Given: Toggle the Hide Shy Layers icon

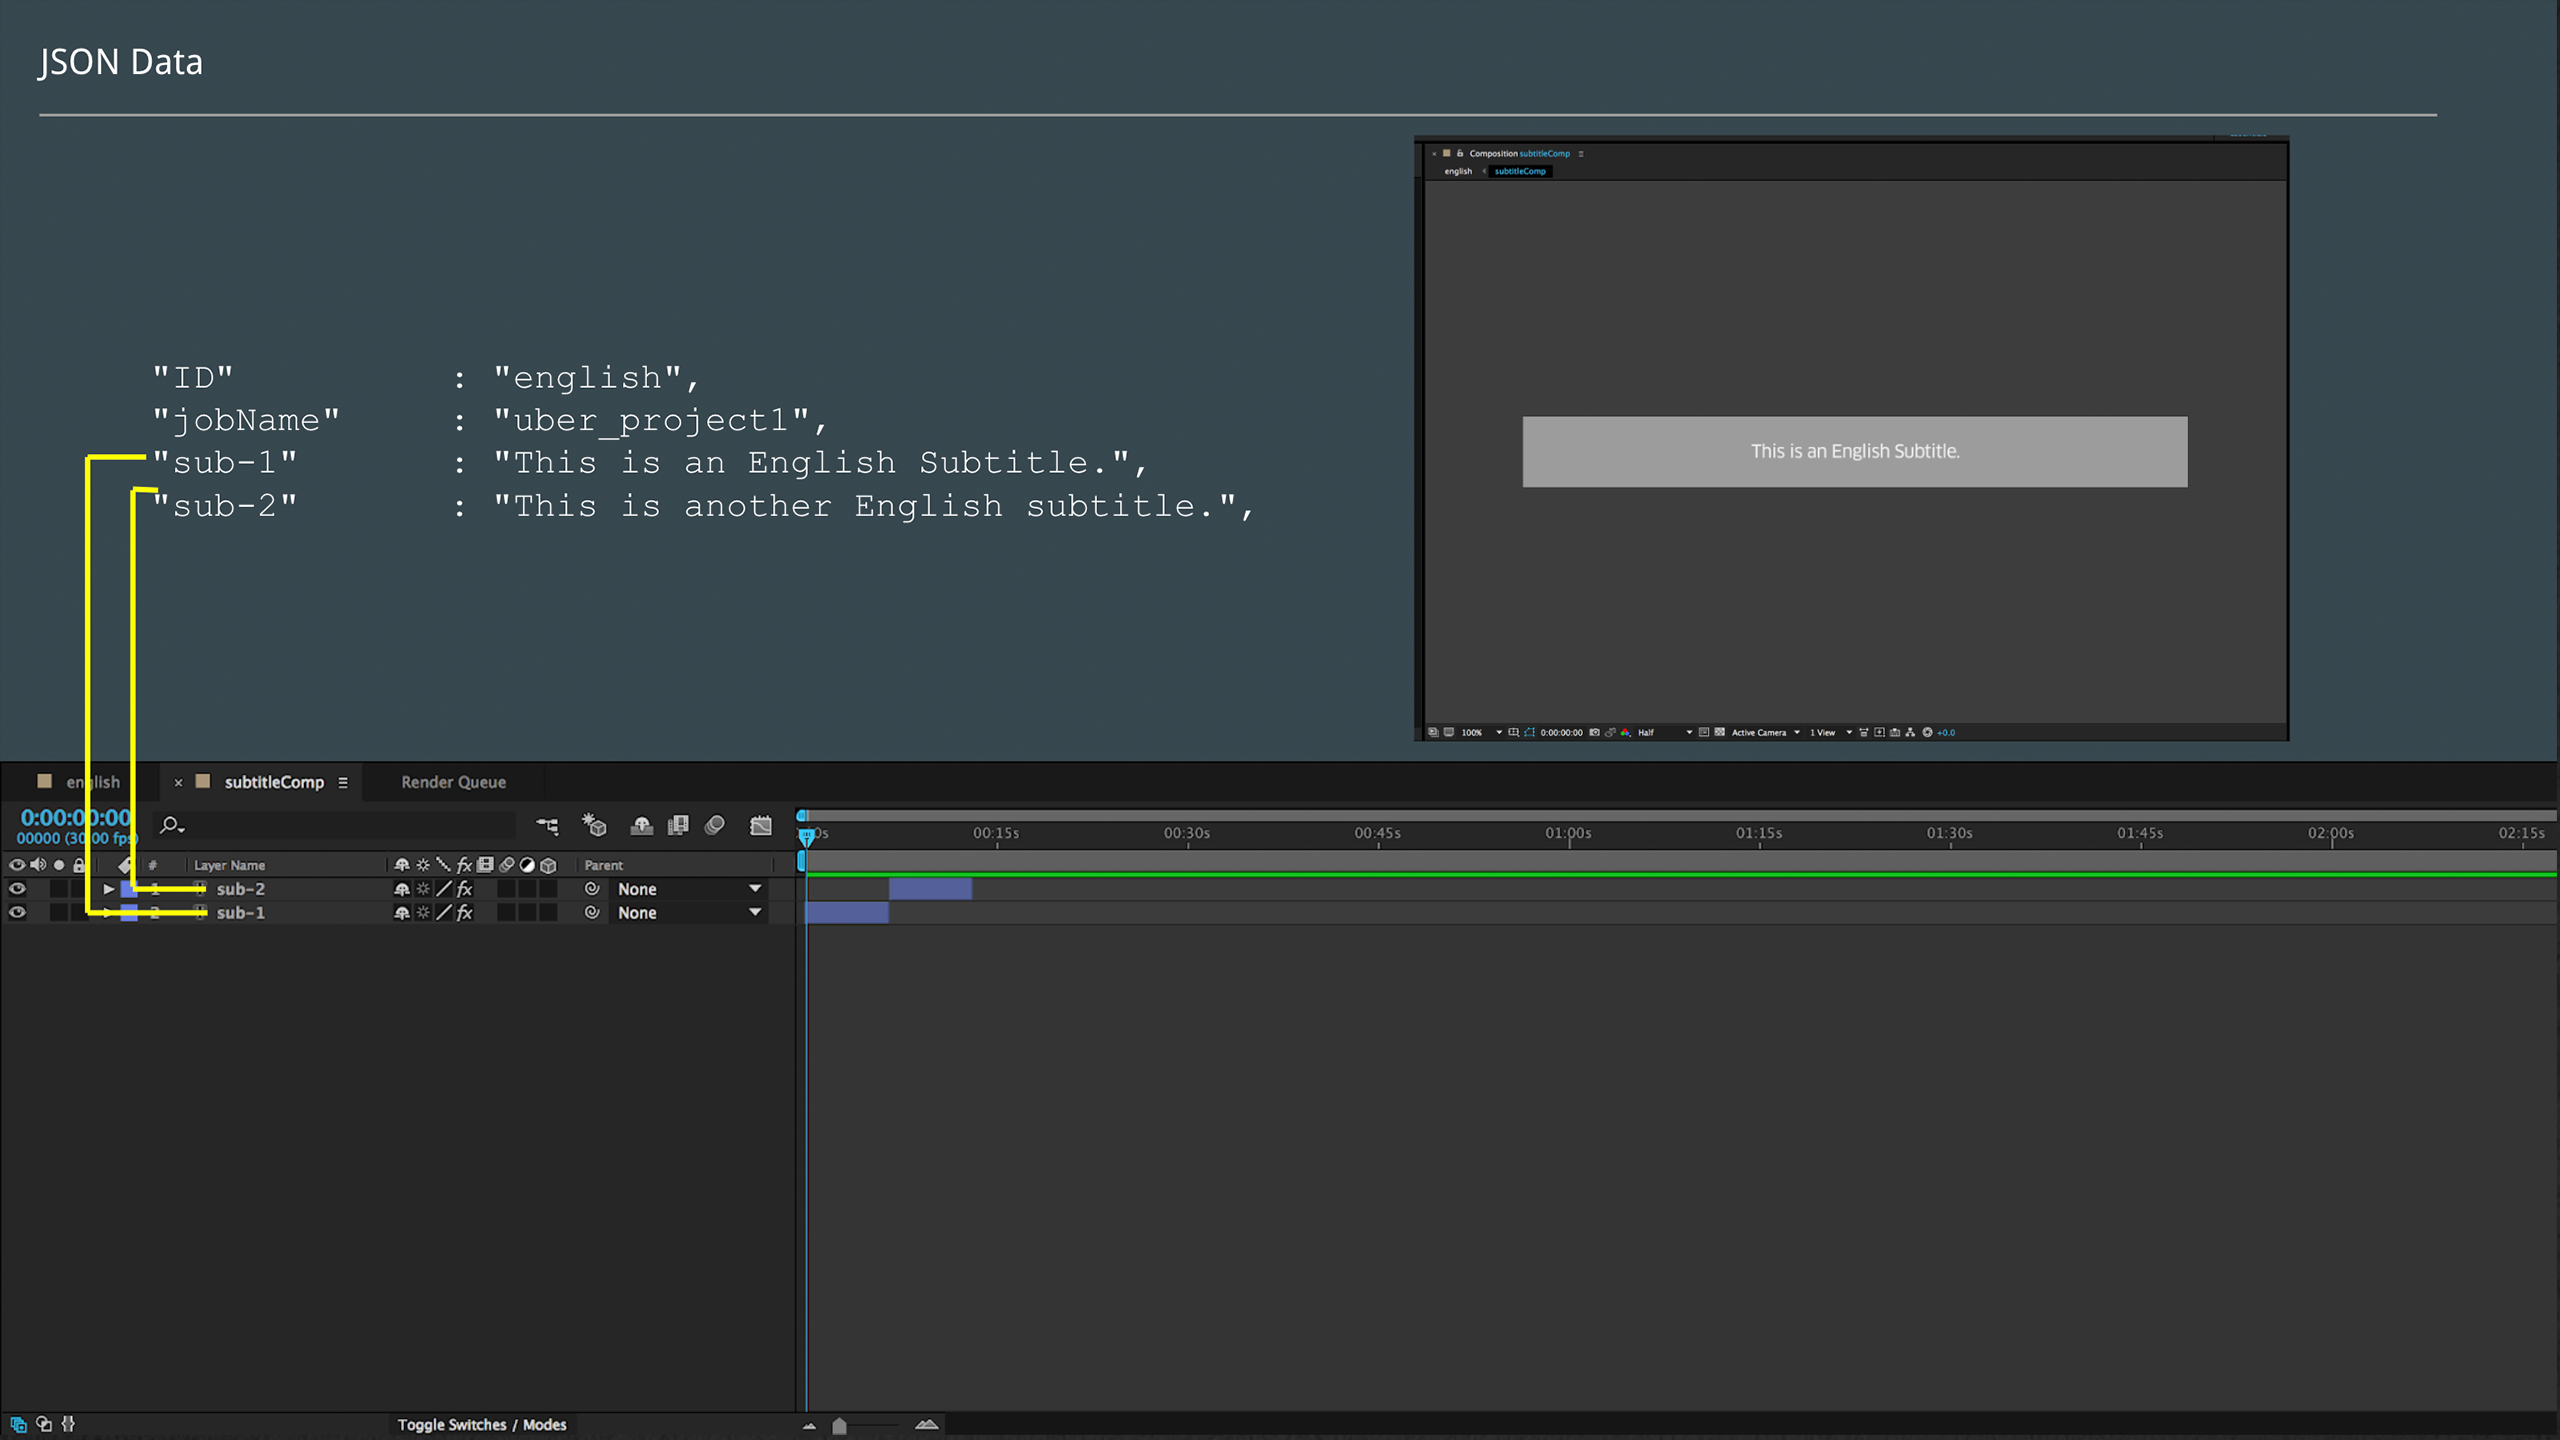Looking at the screenshot, I should 641,825.
